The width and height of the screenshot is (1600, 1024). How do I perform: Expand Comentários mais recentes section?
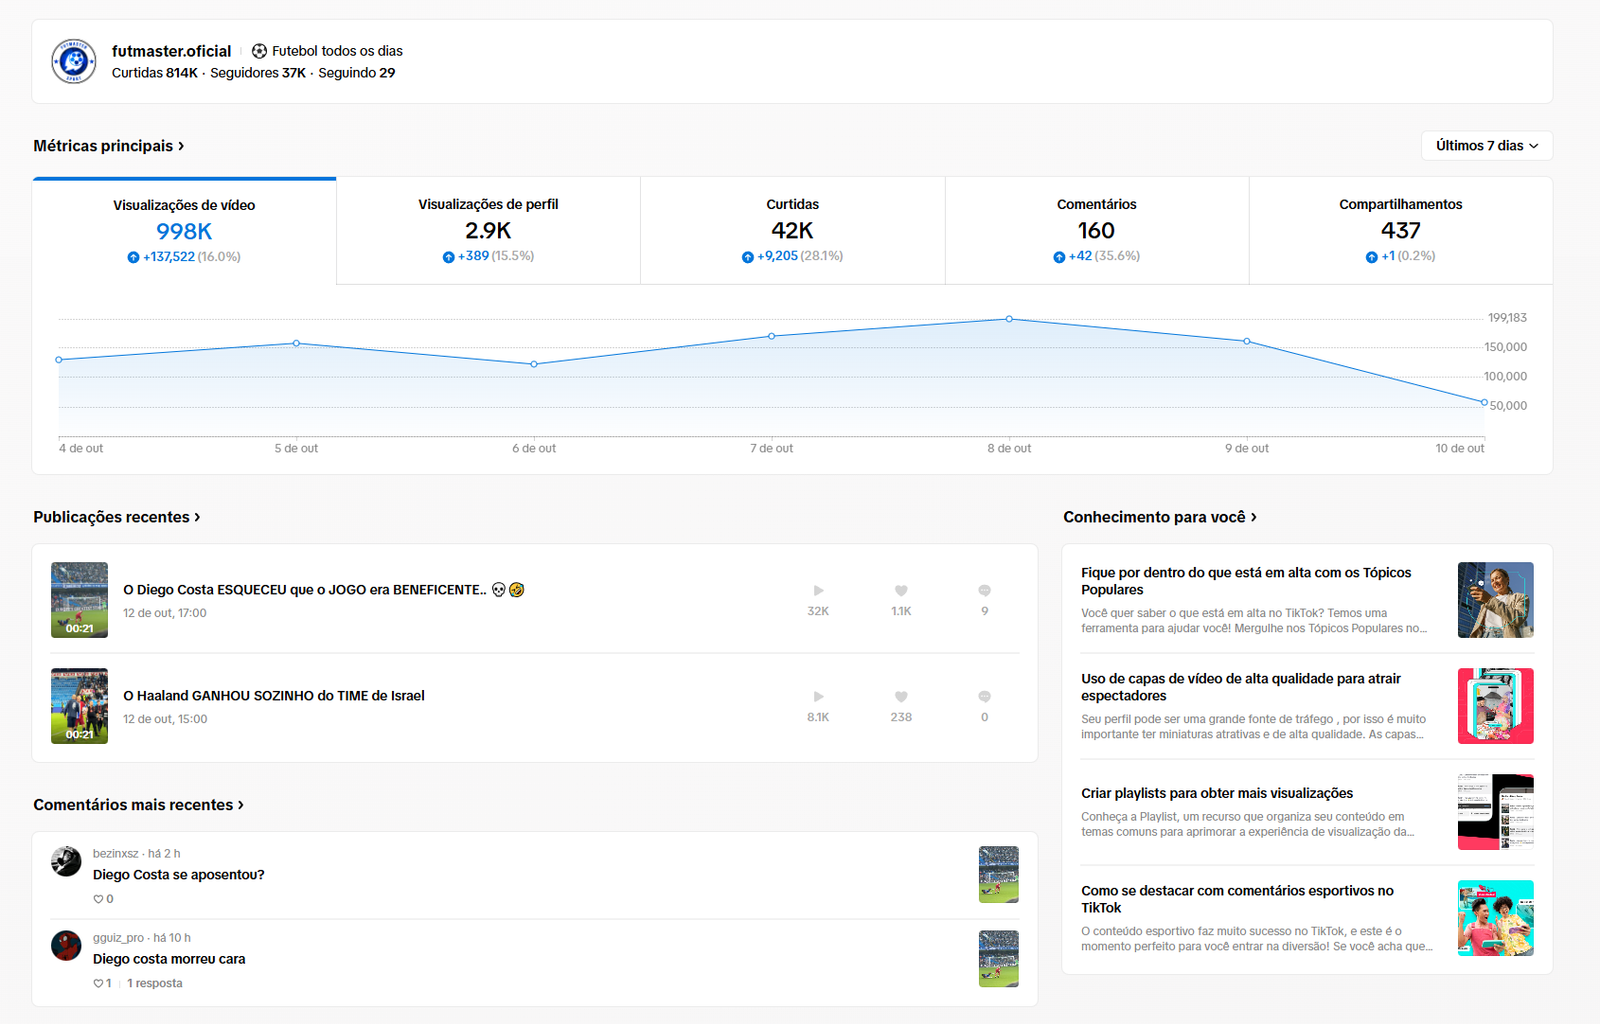click(x=139, y=805)
